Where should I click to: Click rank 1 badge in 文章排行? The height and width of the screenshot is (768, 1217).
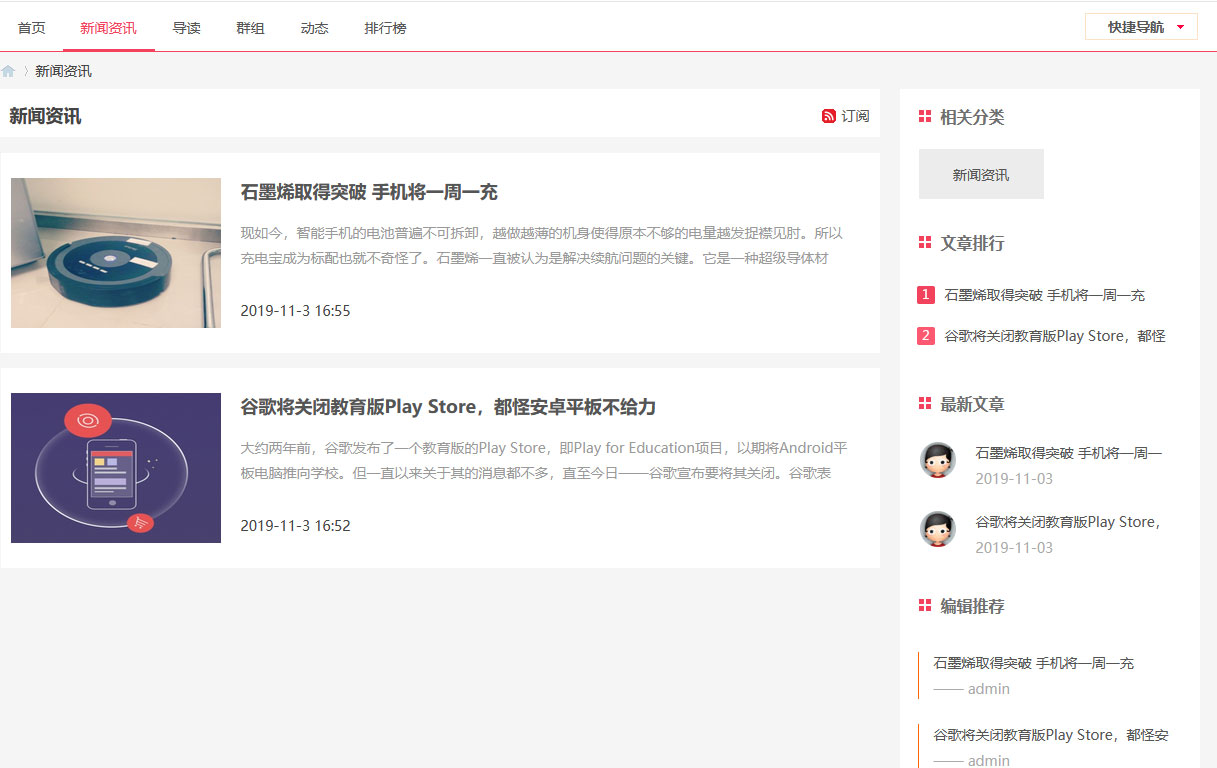[x=925, y=295]
